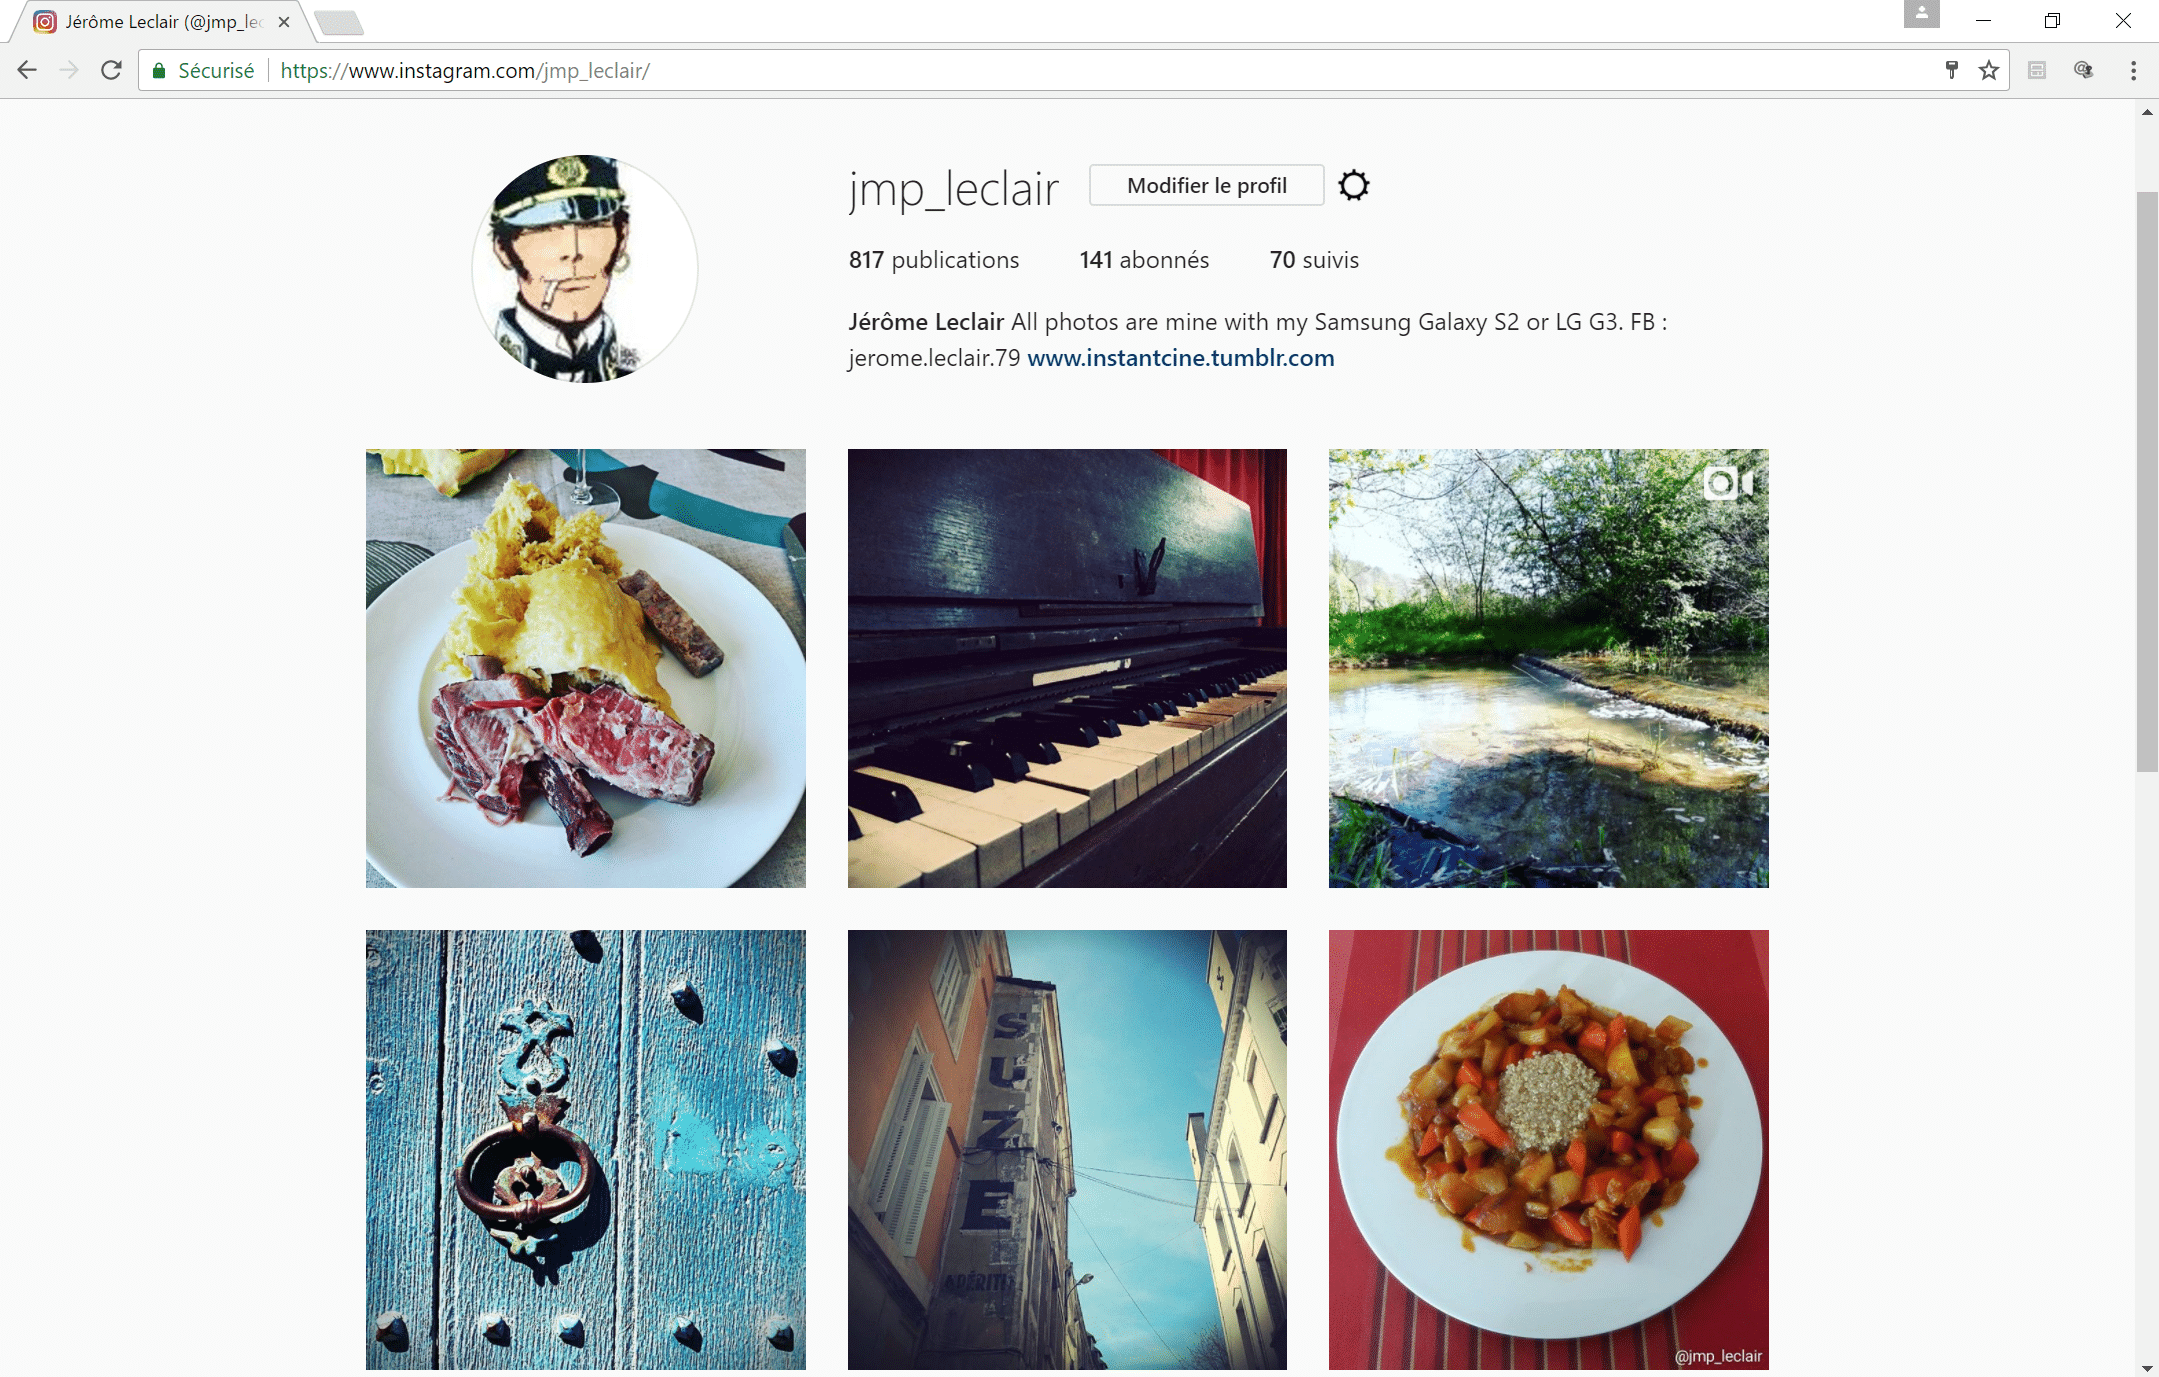Click the first extension icon beside address bar
The image size is (2159, 1377).
coord(2037,70)
